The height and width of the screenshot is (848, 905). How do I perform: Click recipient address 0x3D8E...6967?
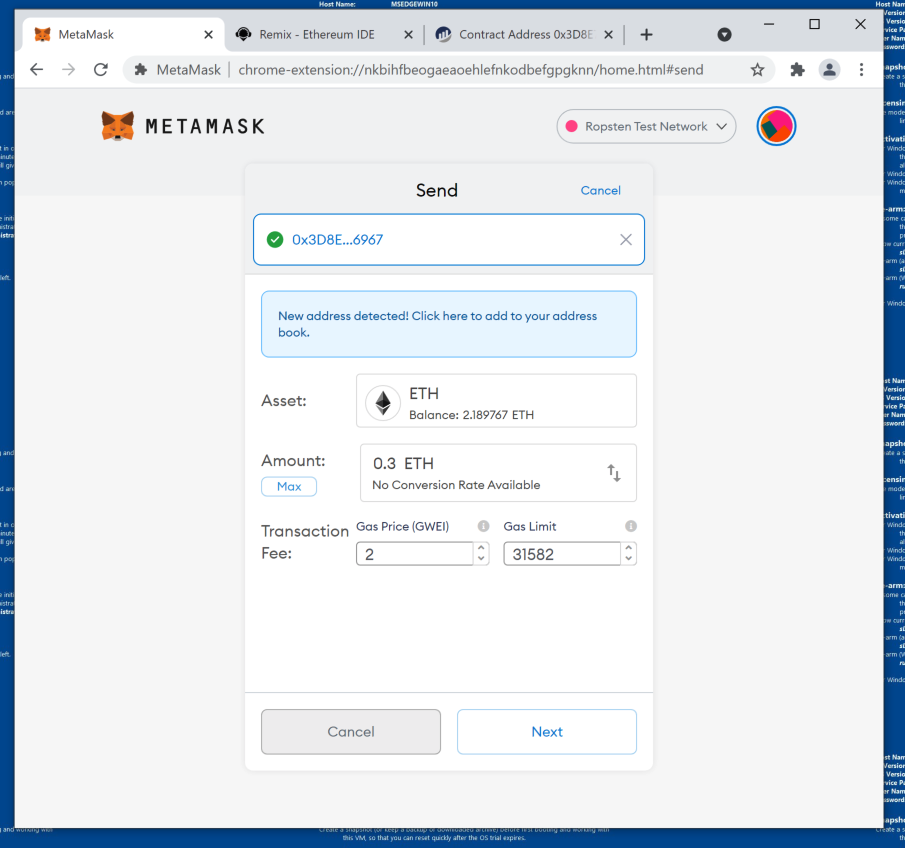coord(337,240)
